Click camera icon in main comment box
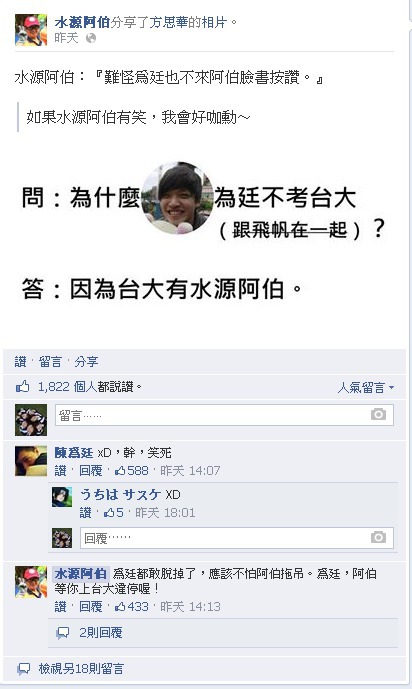The width and height of the screenshot is (412, 689). (378, 414)
